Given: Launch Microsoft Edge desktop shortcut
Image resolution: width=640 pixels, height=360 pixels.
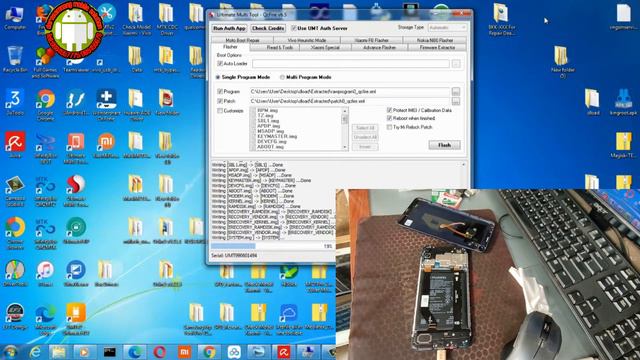Looking at the screenshot, I should pos(45,319).
